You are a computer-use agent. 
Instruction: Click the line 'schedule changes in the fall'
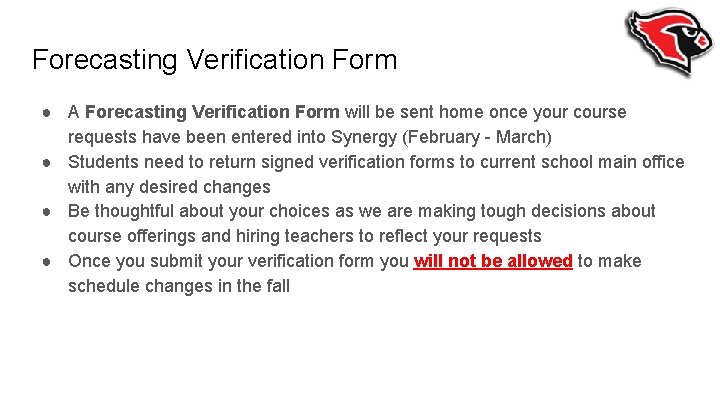[x=179, y=286]
